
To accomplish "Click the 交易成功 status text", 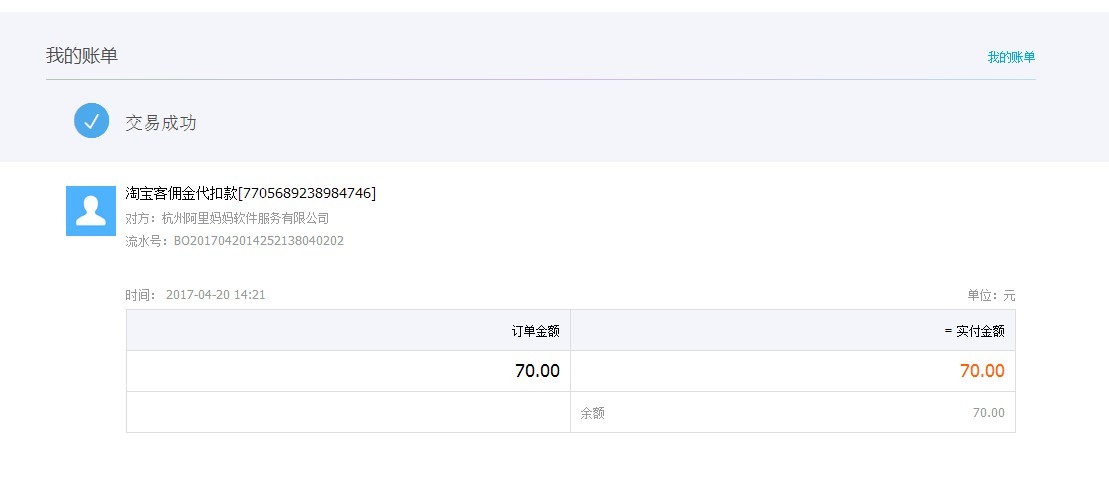I will [x=161, y=123].
